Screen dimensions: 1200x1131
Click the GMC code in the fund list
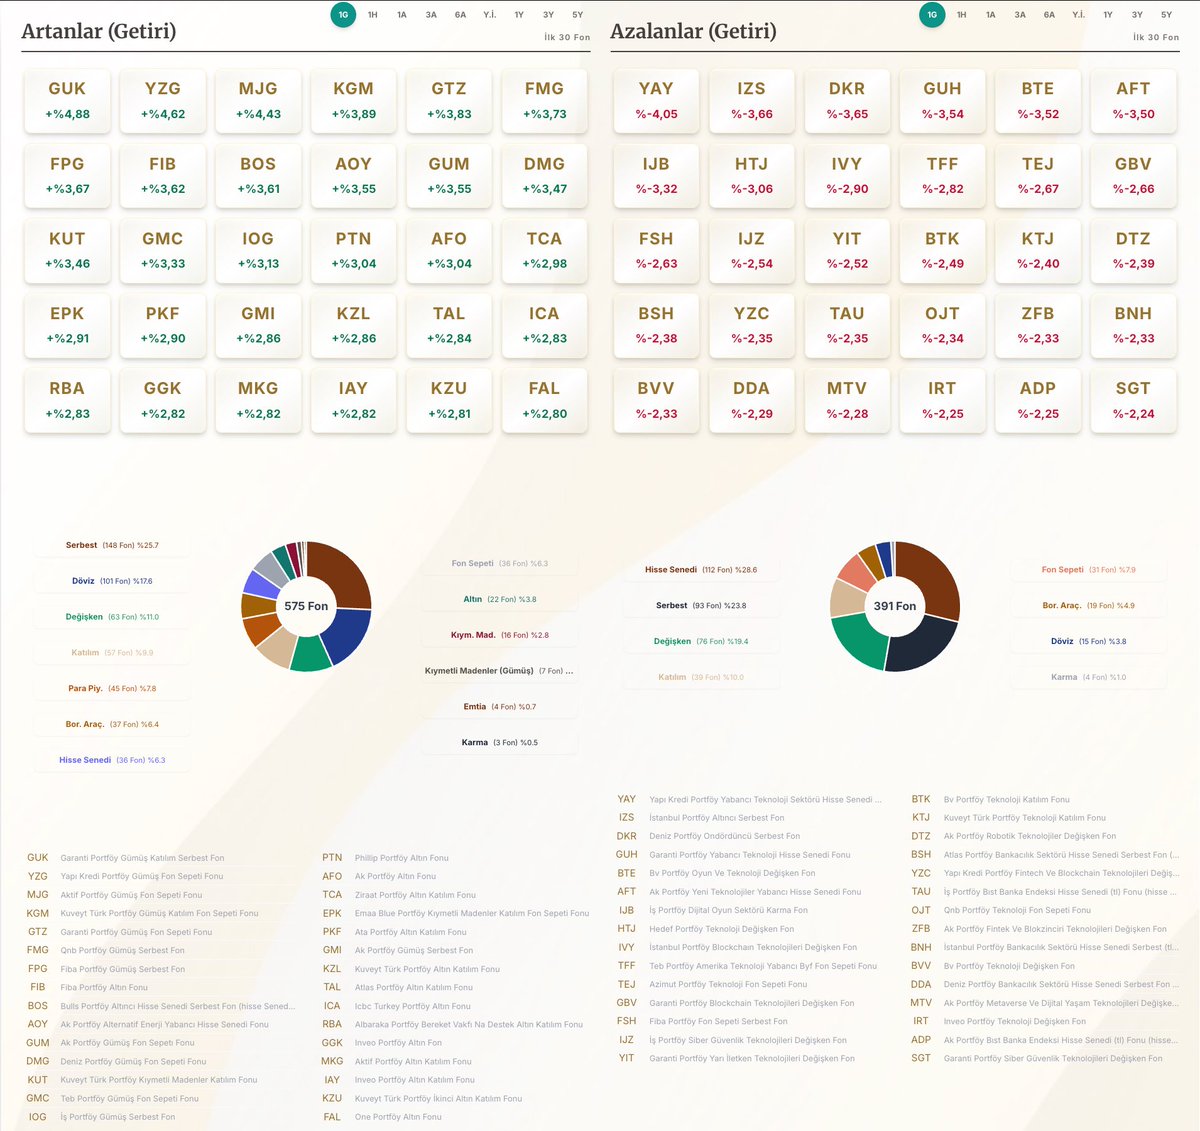[38, 1098]
